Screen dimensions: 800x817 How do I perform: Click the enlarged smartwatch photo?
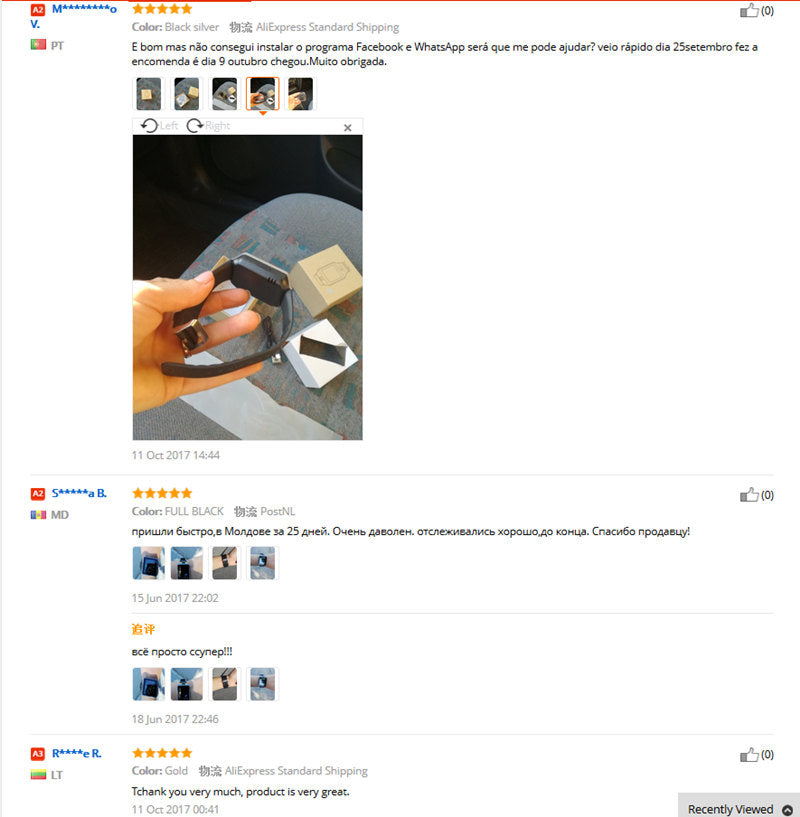coord(248,288)
